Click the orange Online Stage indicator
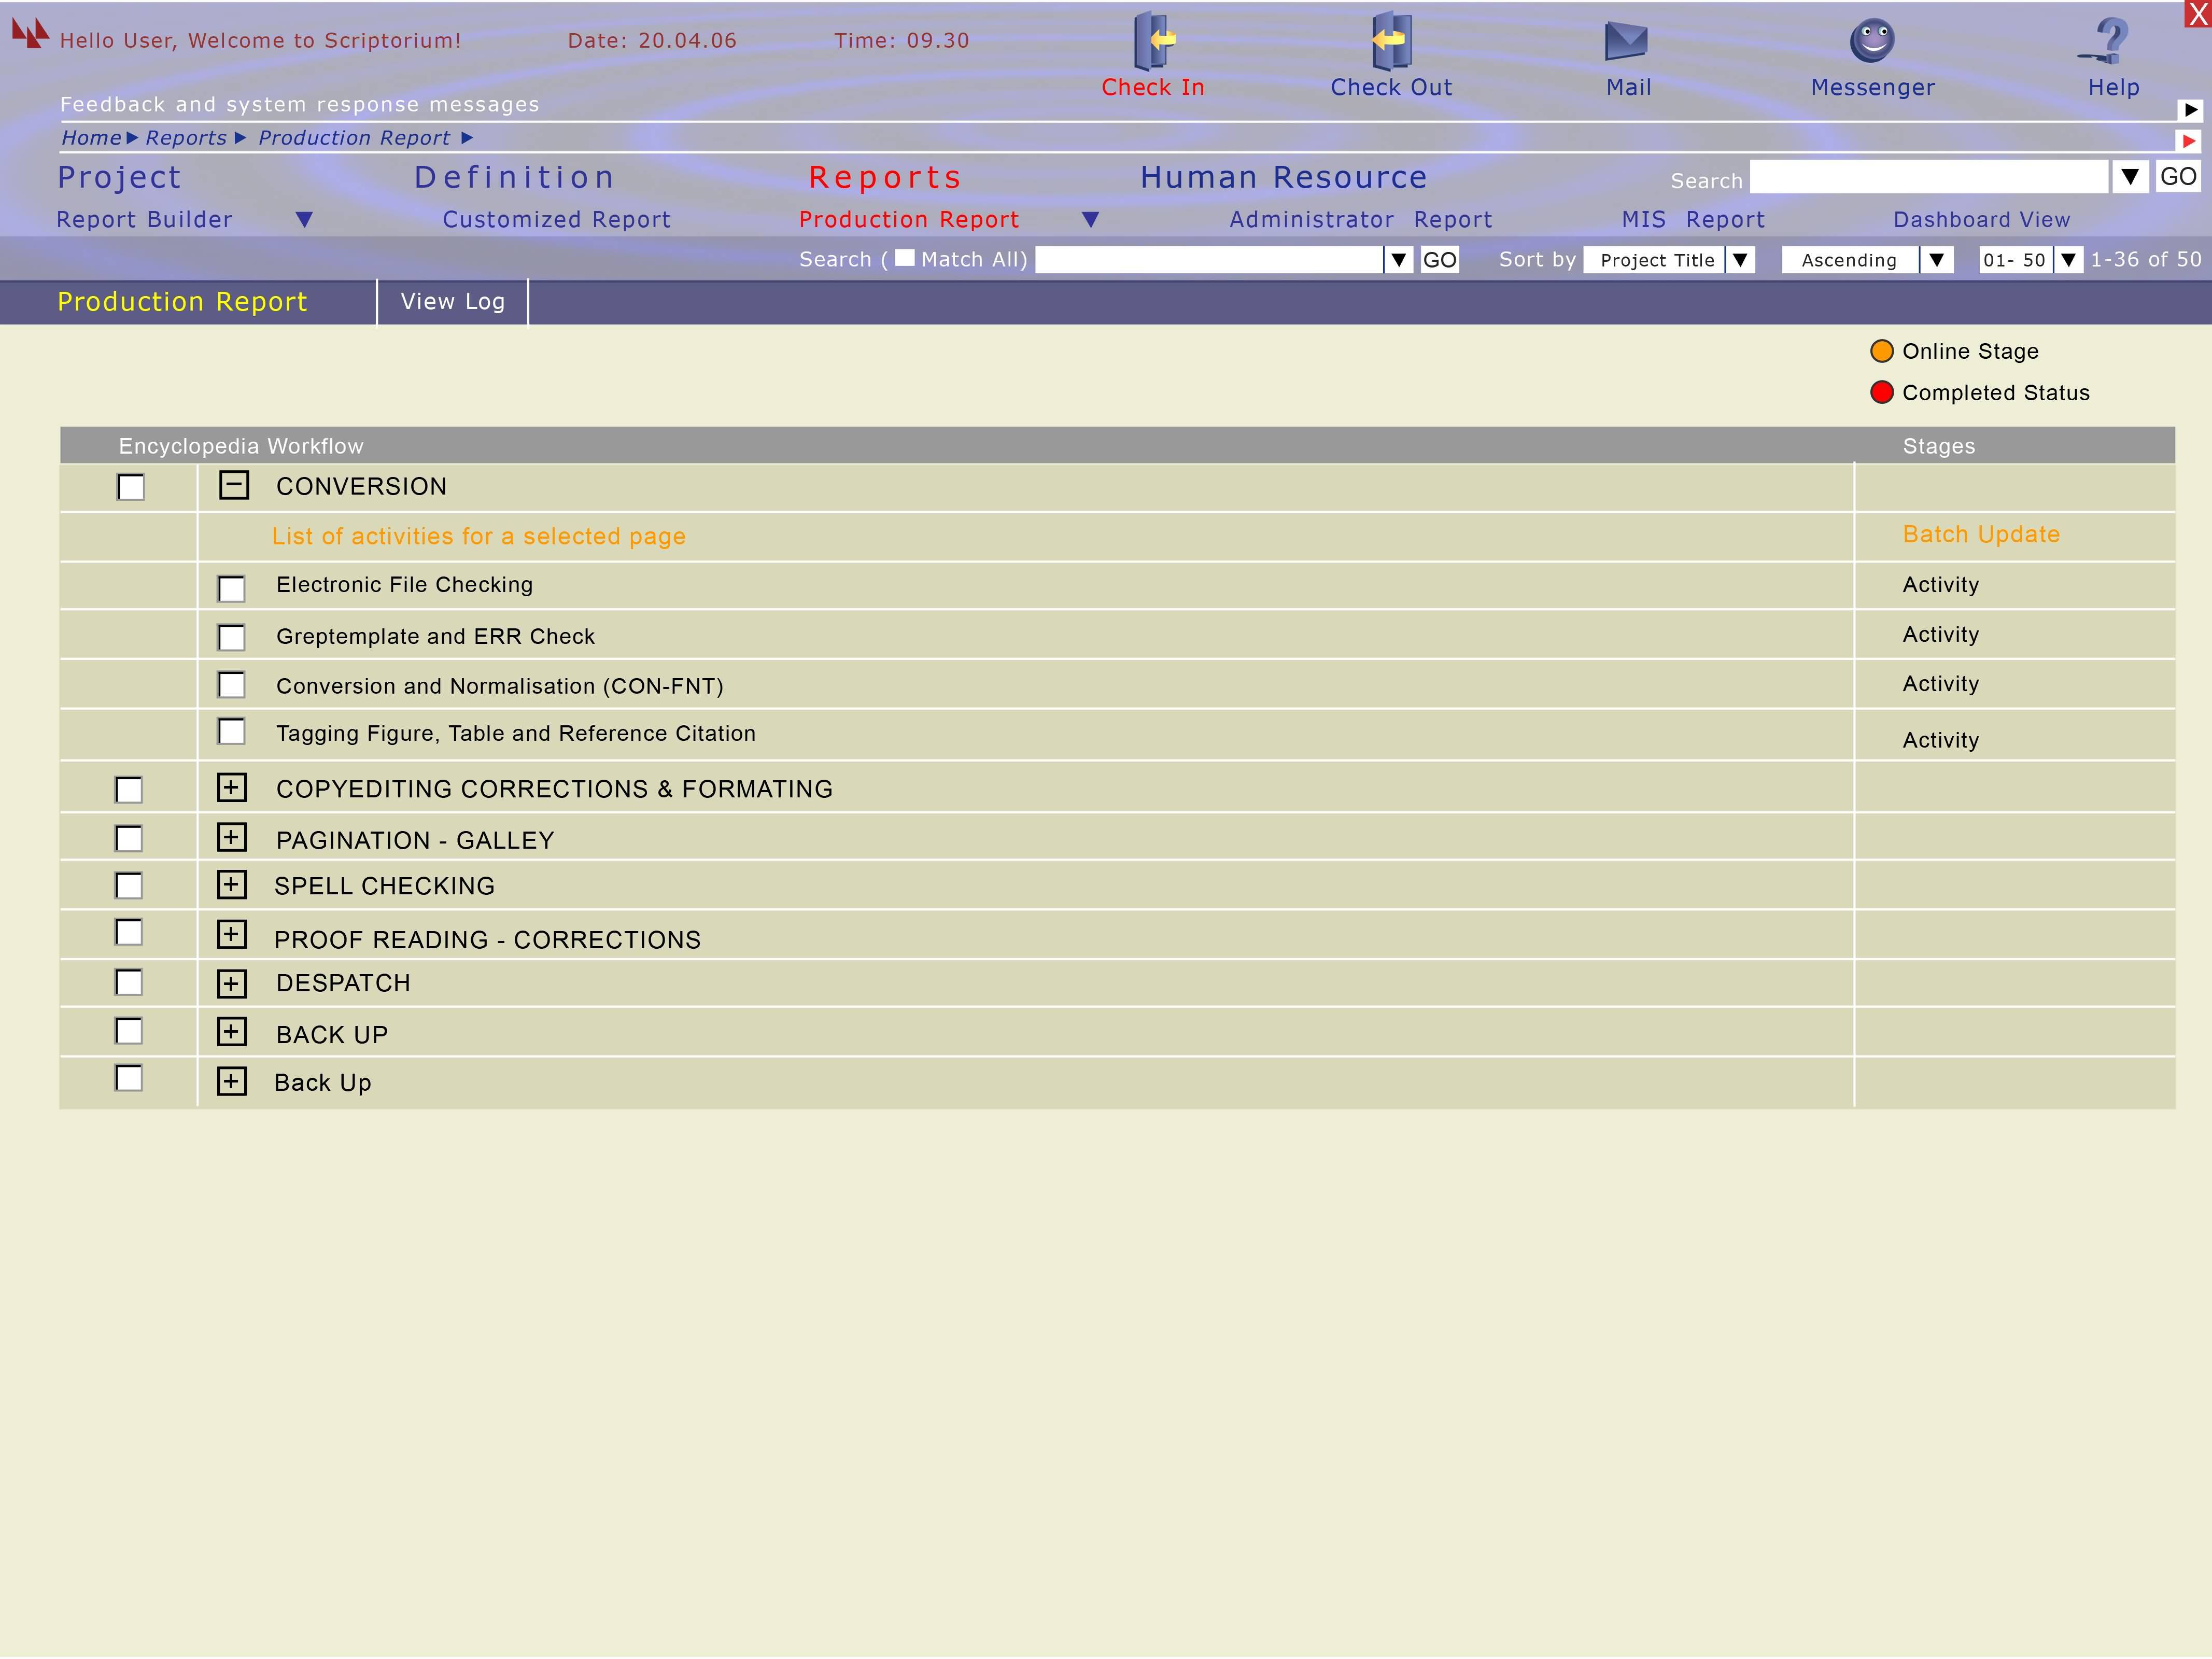 point(1881,351)
